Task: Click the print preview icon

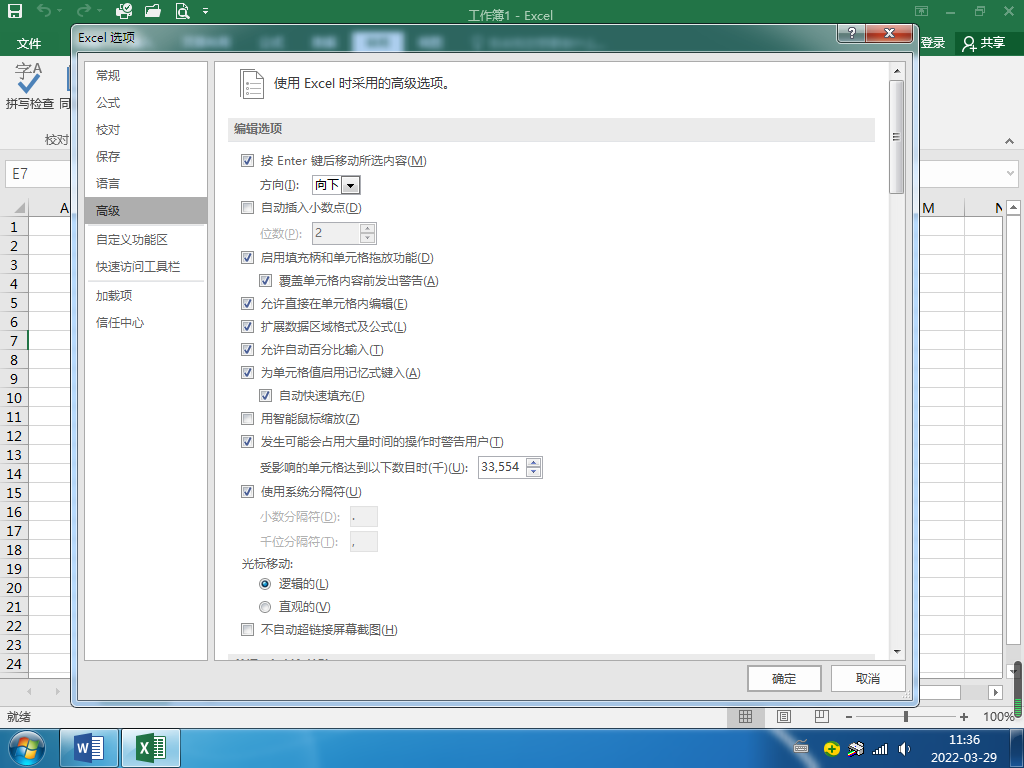Action: coord(182,10)
